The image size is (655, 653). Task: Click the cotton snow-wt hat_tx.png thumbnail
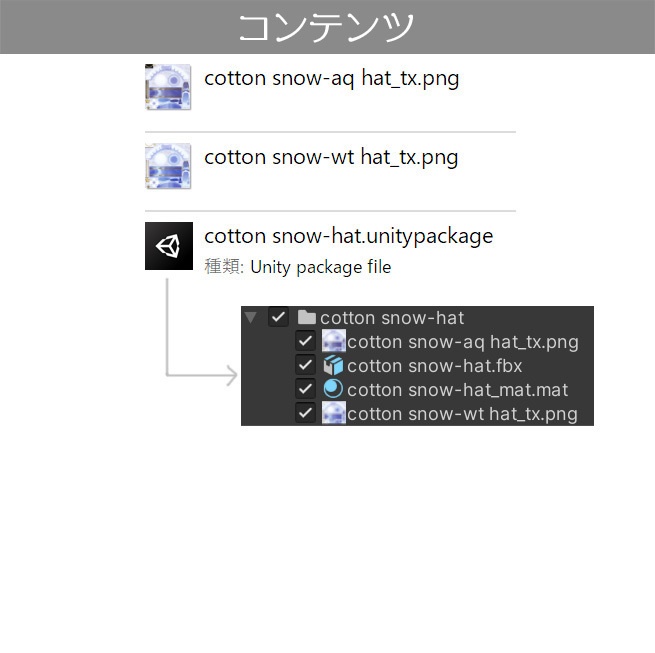168,166
